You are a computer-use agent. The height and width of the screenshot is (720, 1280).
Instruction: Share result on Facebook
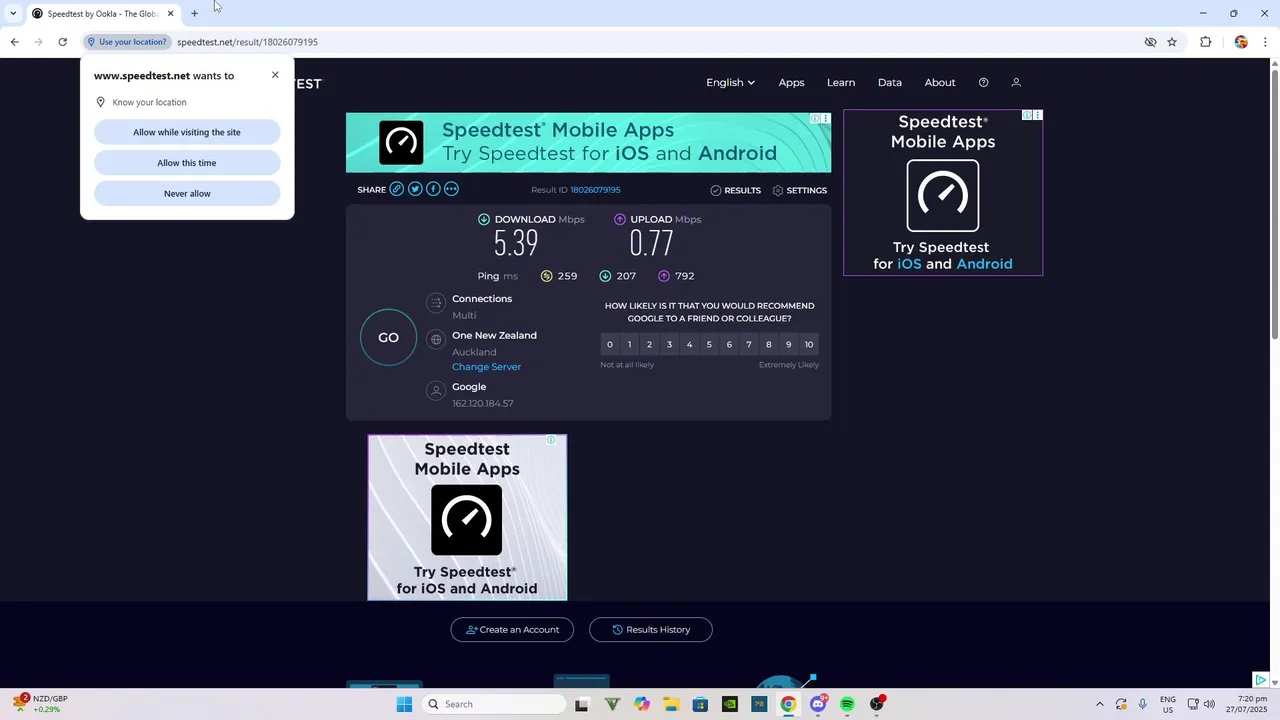click(x=433, y=189)
